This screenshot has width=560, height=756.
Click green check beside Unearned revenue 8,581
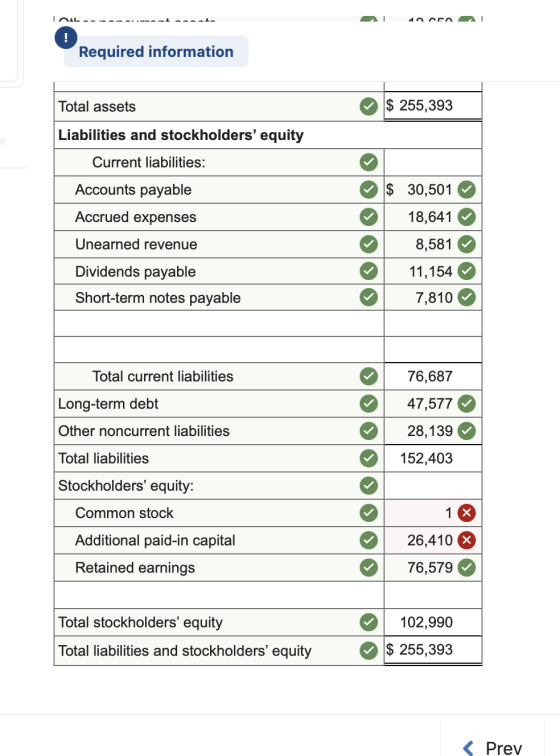466,244
